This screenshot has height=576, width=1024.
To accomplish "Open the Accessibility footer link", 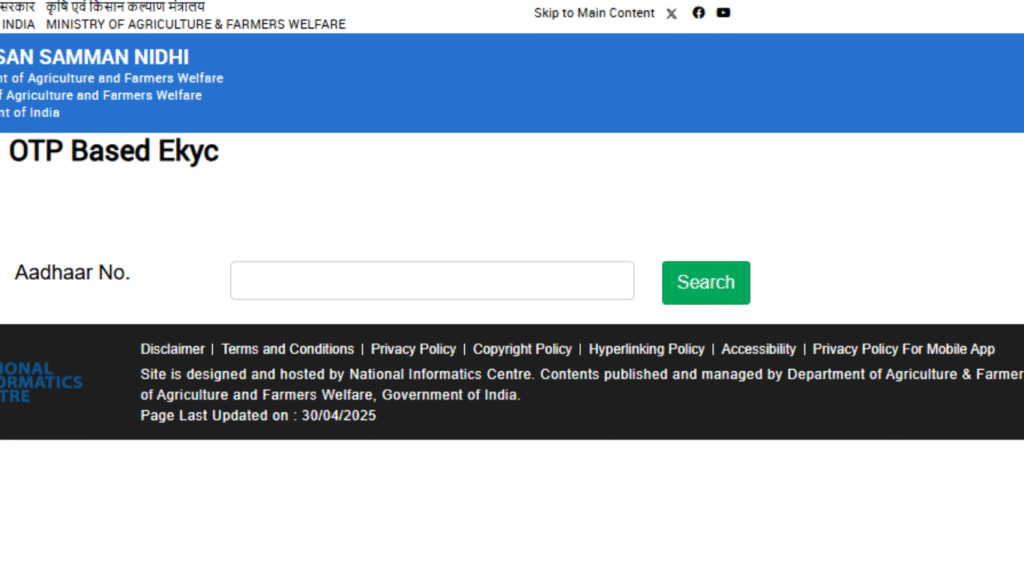I will (x=758, y=349).
